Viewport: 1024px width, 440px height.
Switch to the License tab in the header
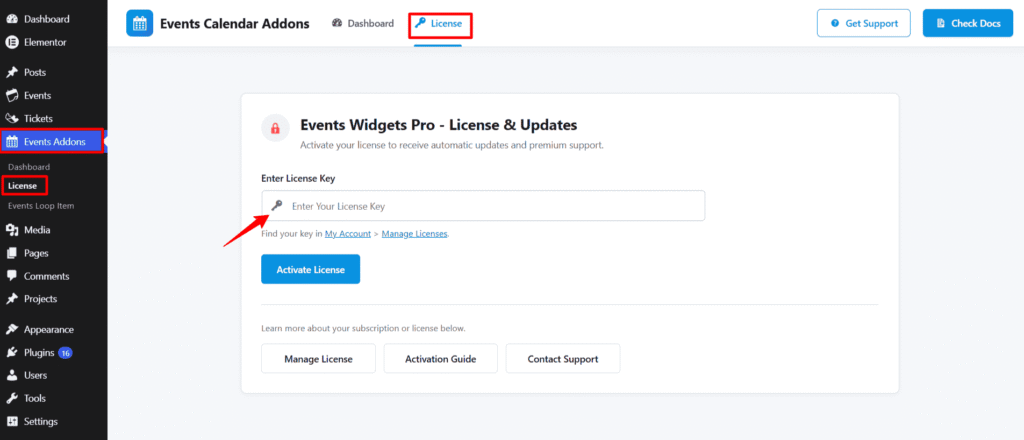(x=438, y=24)
